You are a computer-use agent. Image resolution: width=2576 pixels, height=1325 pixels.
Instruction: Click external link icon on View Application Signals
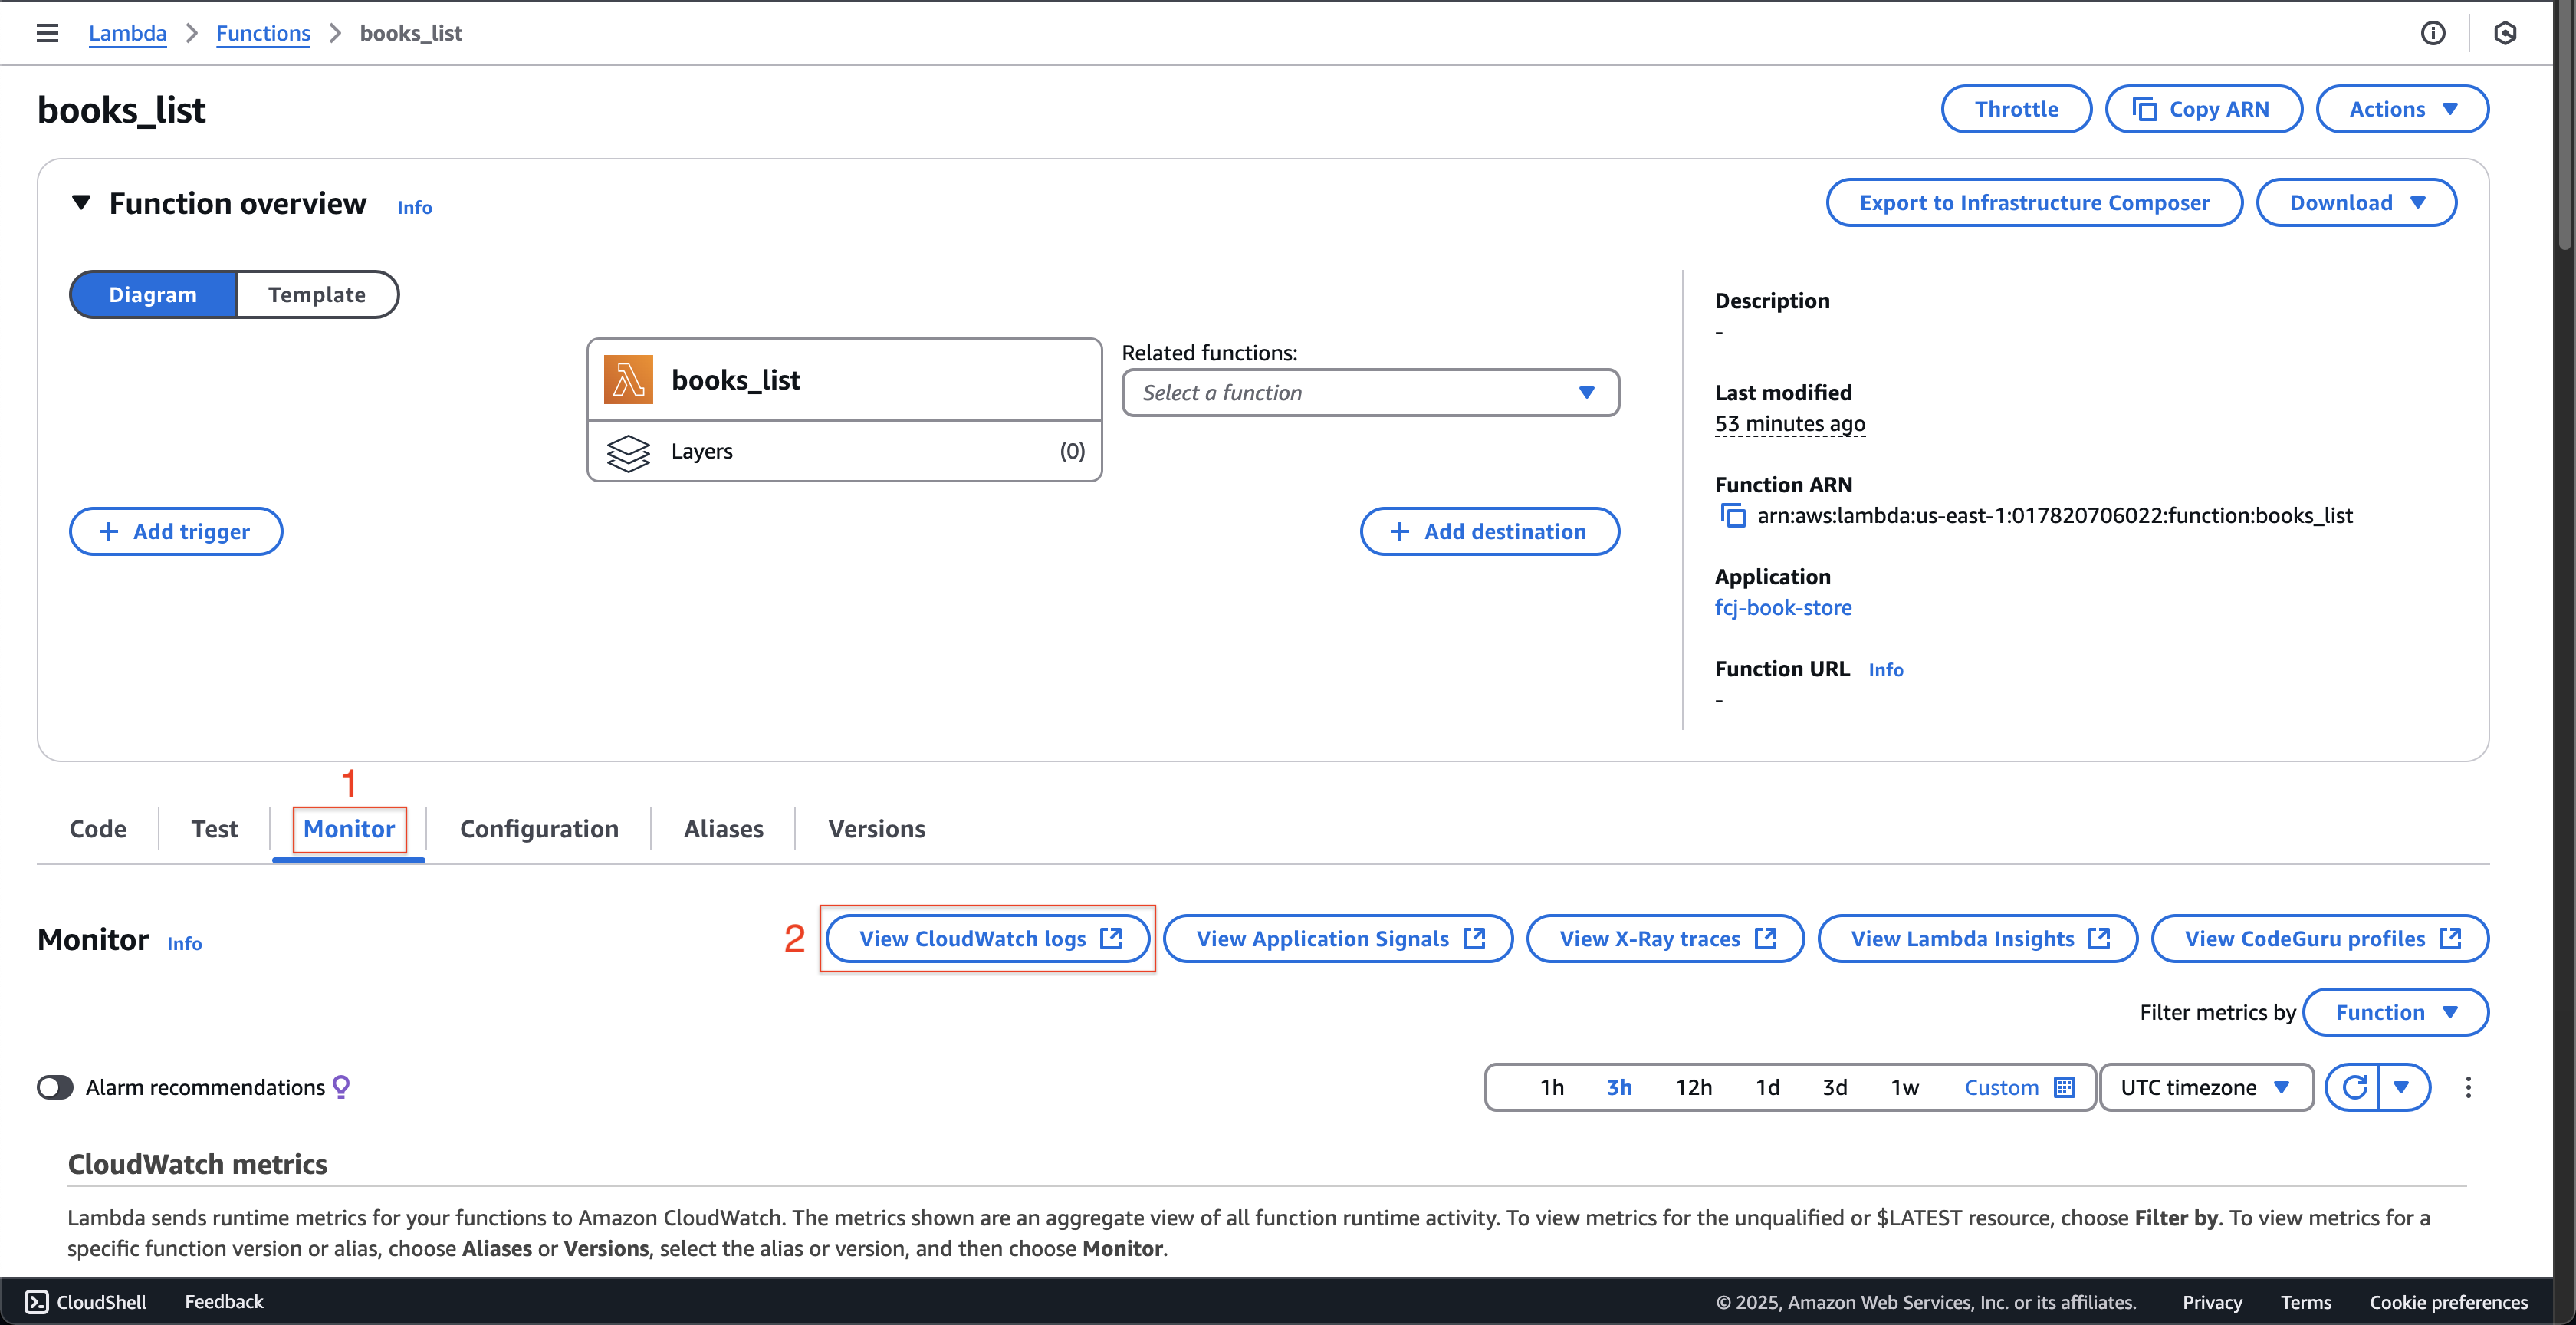(1474, 938)
